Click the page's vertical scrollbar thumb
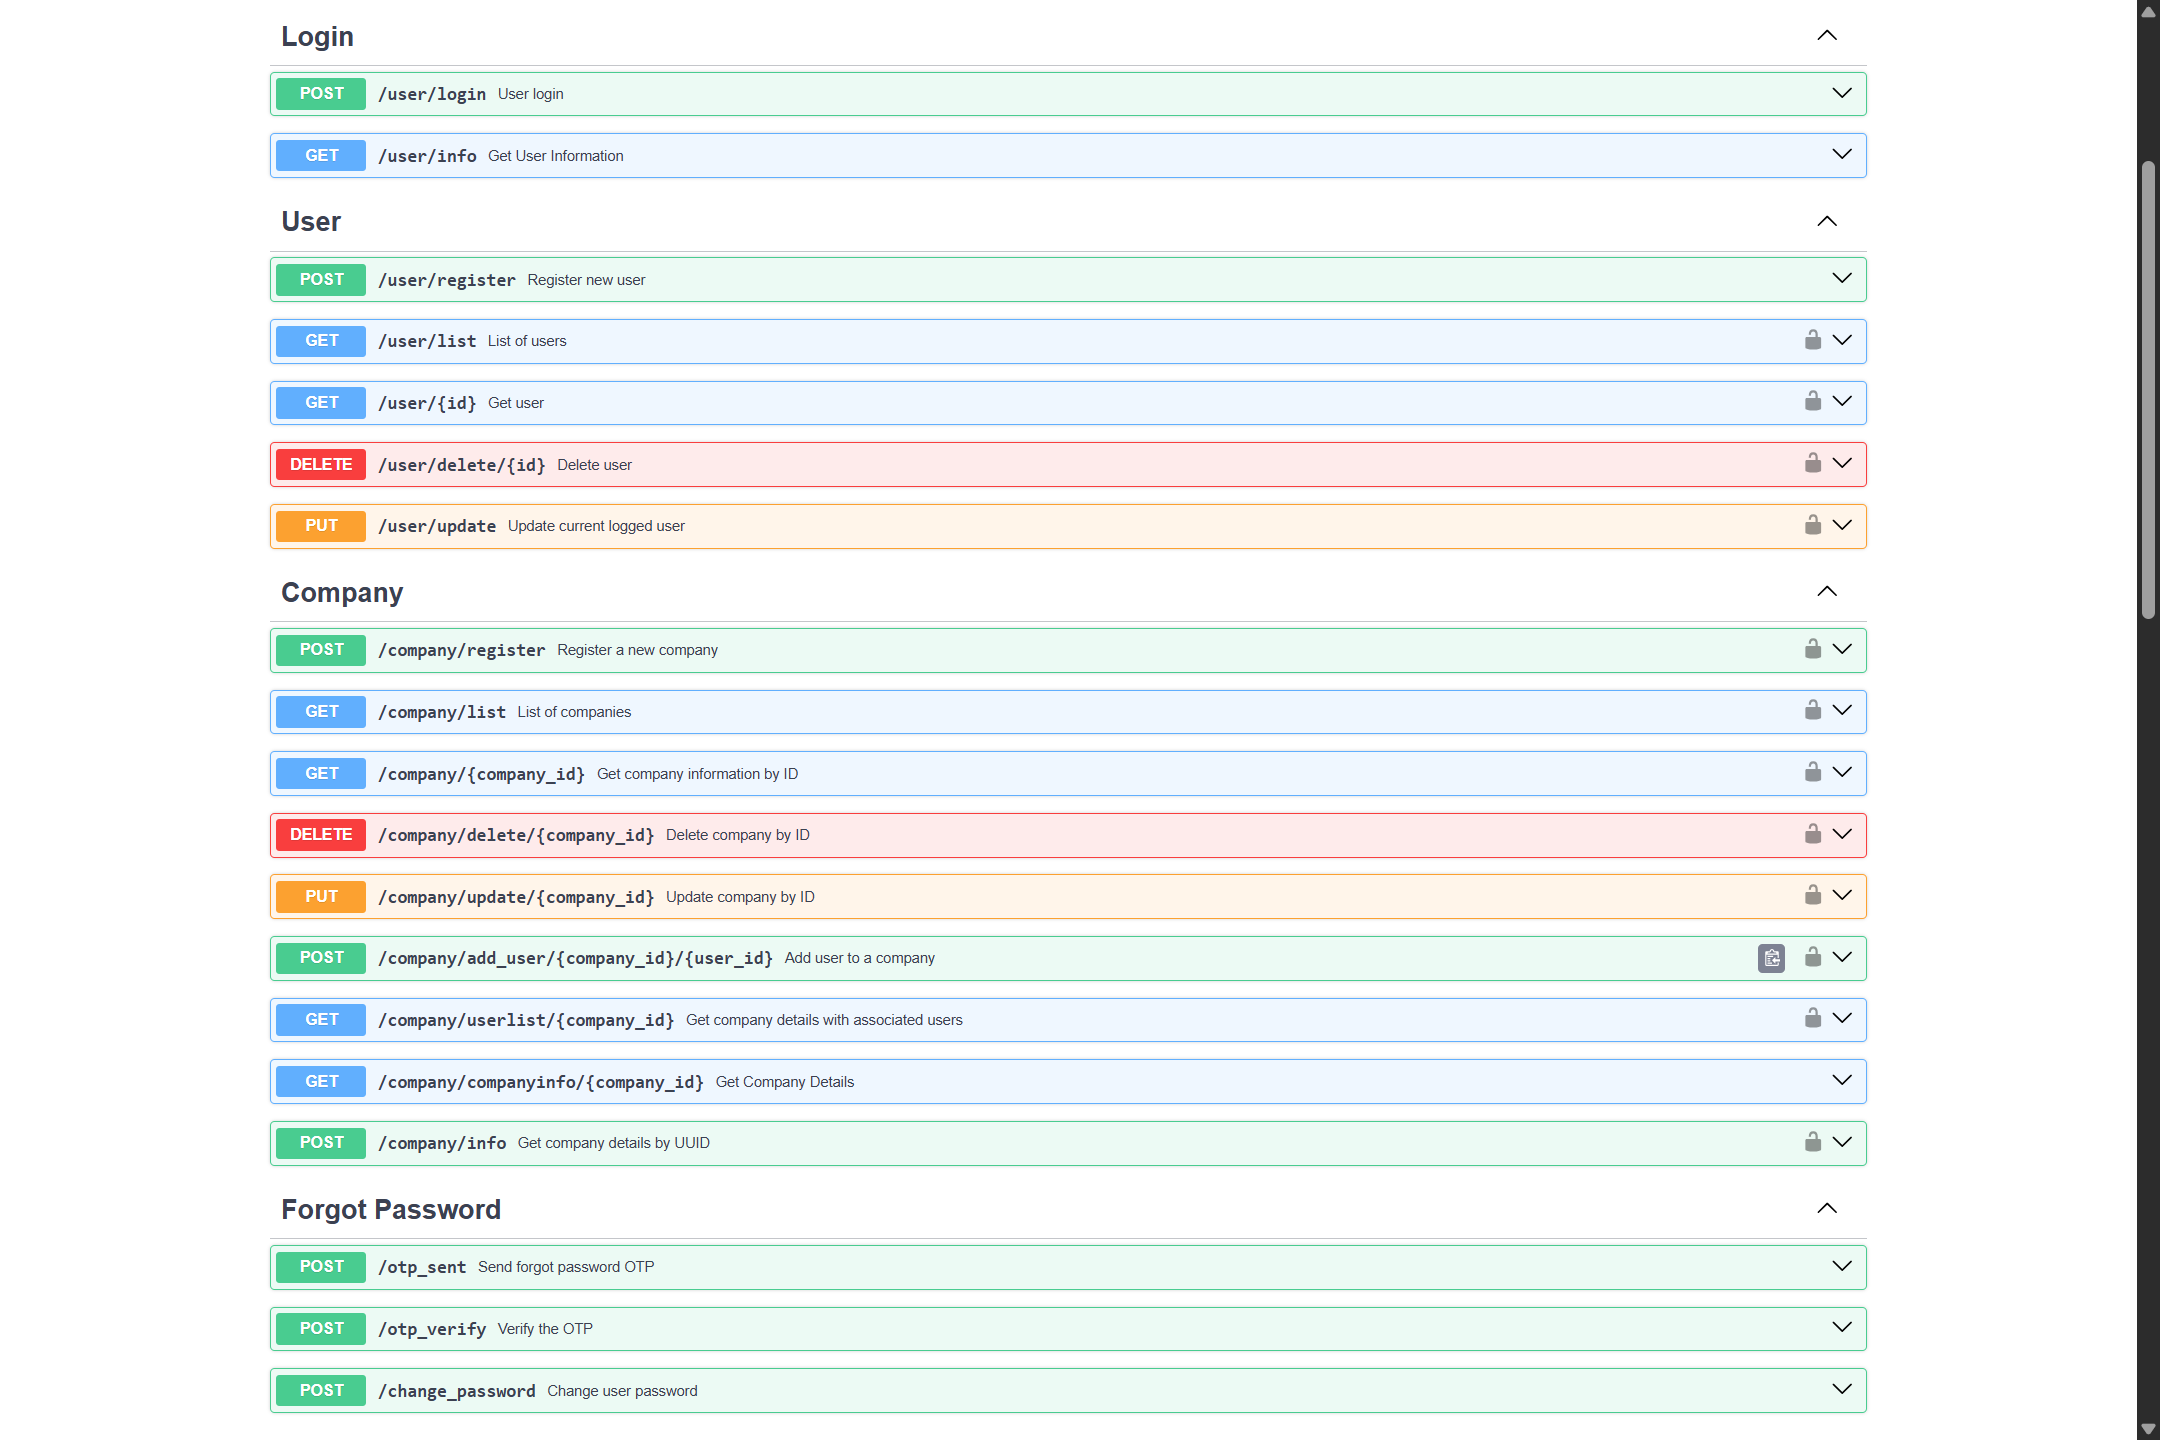The width and height of the screenshot is (2160, 1440). pos(2147,390)
